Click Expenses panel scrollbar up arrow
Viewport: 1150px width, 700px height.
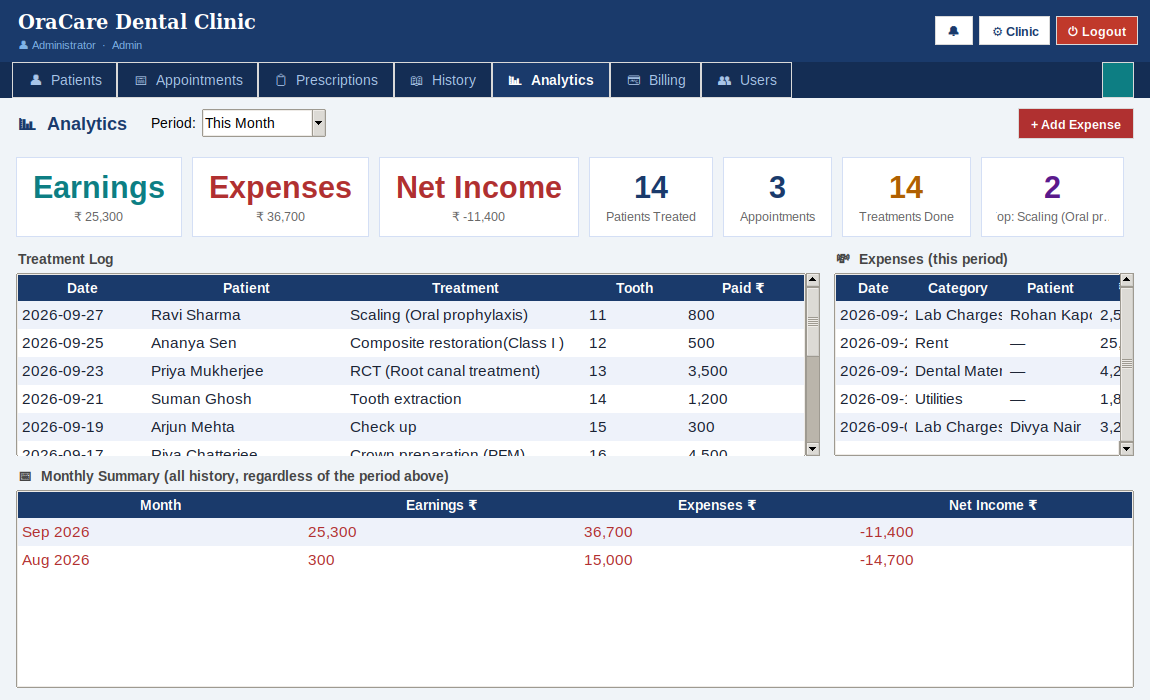1127,280
